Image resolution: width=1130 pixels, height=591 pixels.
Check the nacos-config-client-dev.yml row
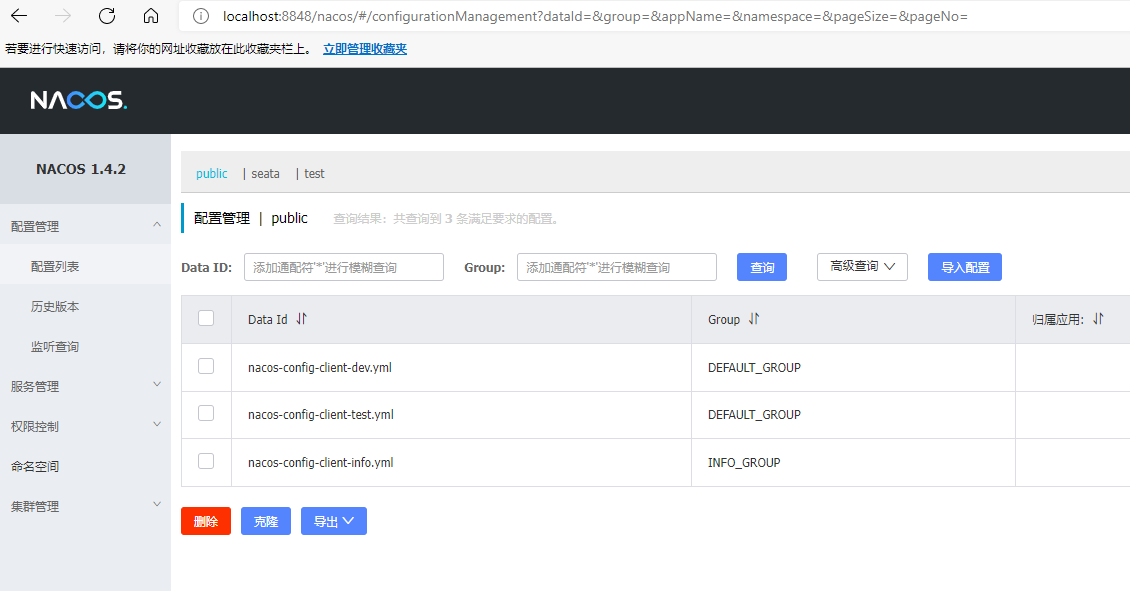point(206,366)
